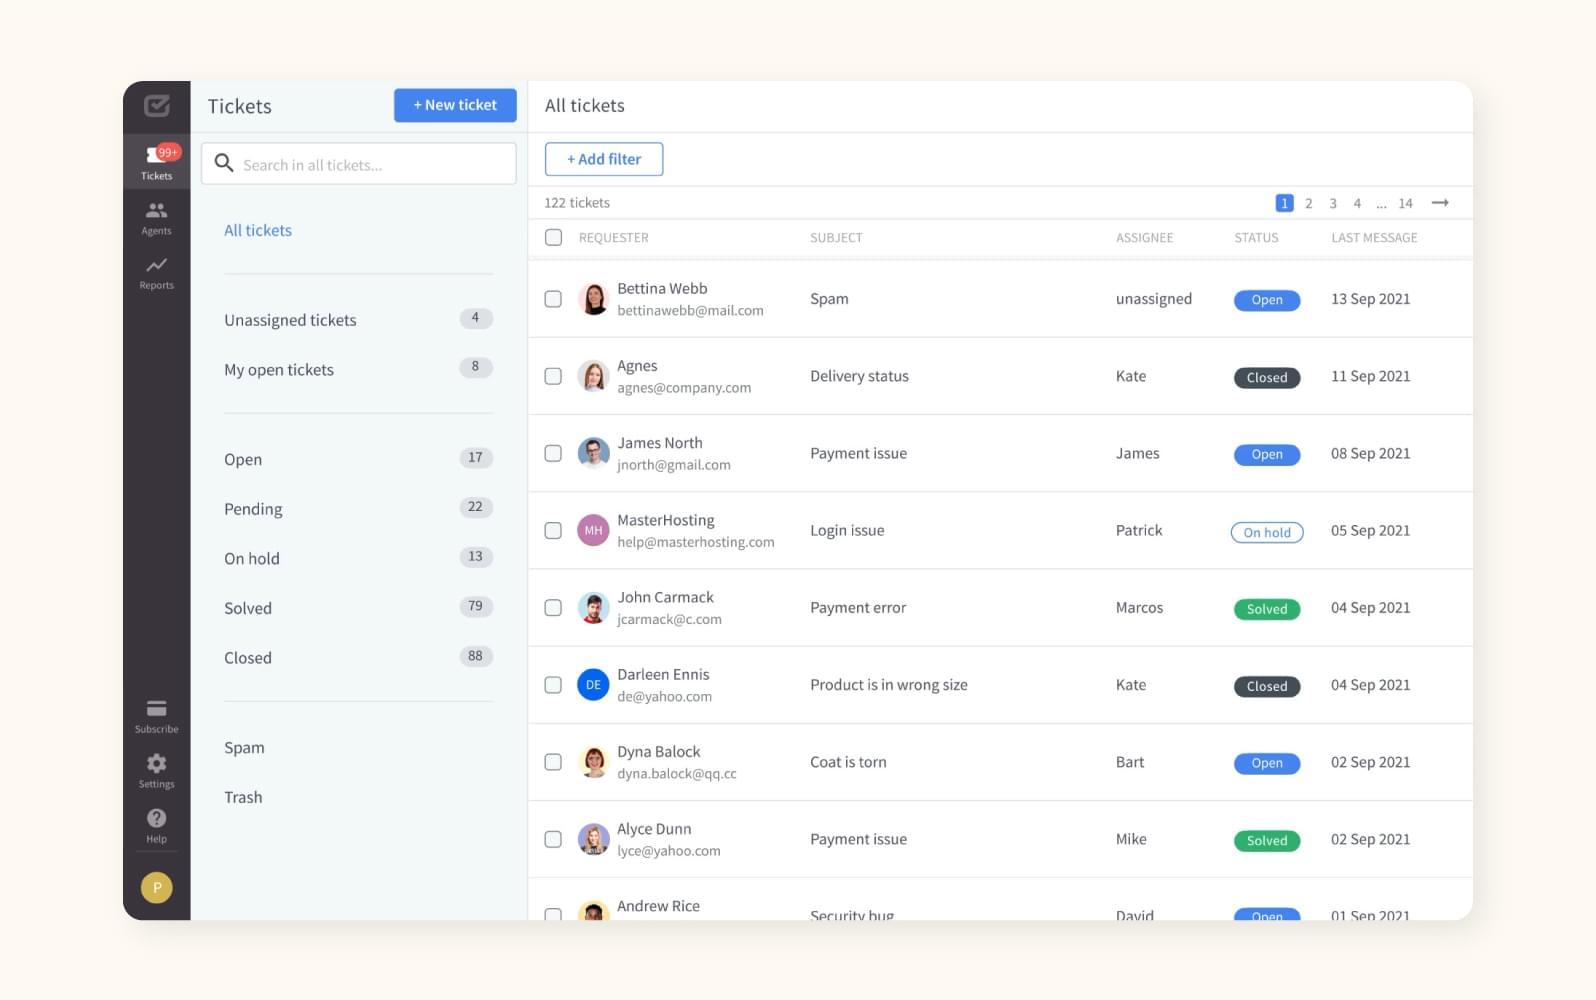Open the Login issue ticket subject
Viewport: 1596px width, 1000px height.
pos(847,530)
